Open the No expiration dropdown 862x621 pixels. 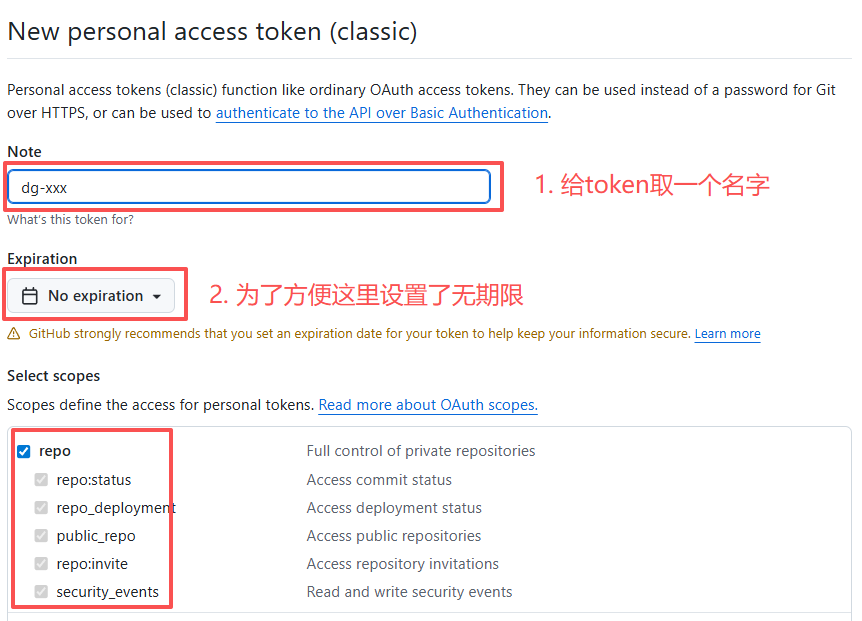(x=93, y=295)
